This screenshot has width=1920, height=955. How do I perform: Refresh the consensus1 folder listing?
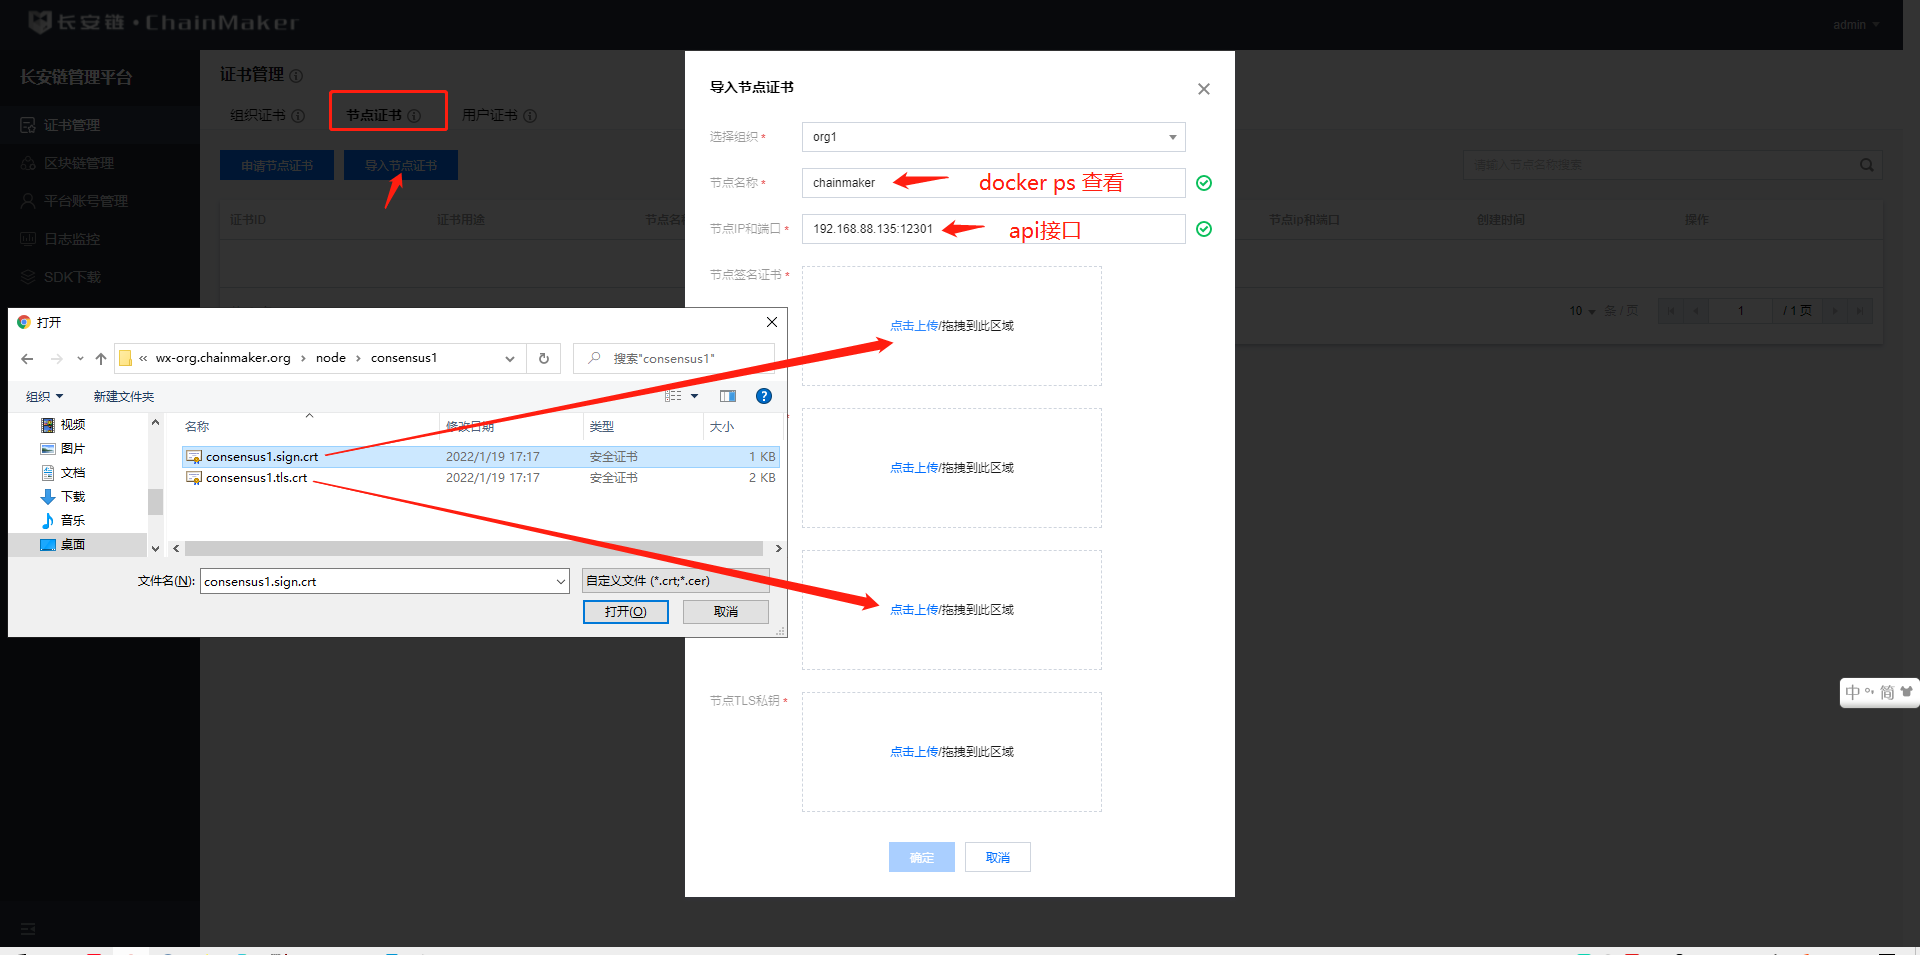tap(544, 358)
